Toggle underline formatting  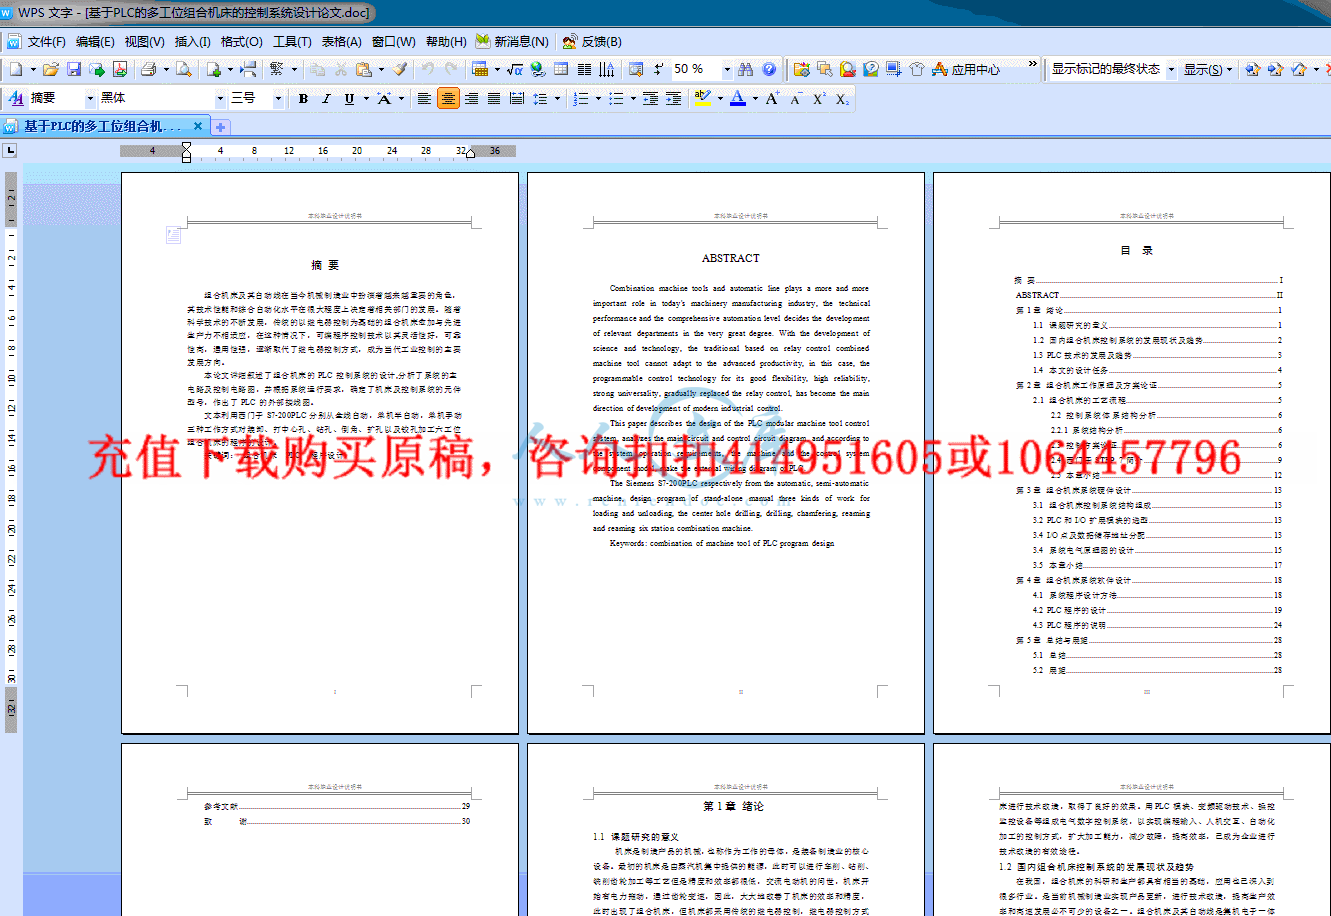pyautogui.click(x=349, y=98)
